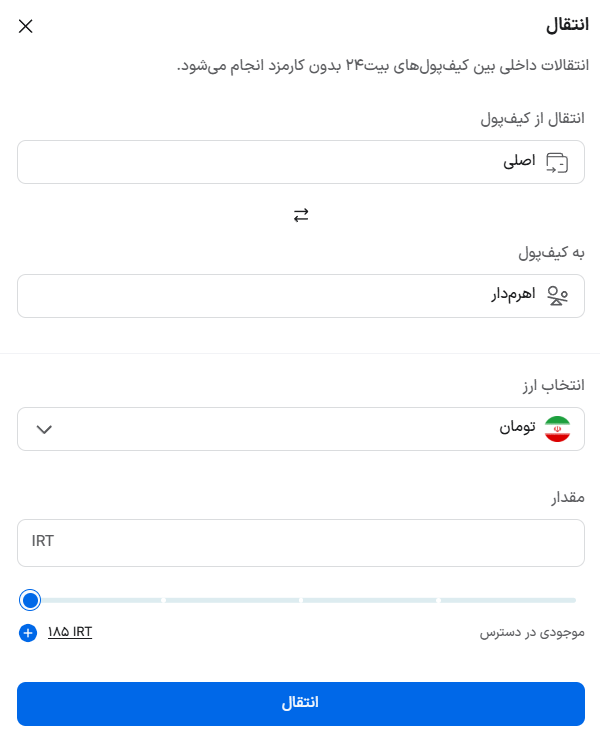
Task: Set amount slider to its far-right end
Action: 575,600
